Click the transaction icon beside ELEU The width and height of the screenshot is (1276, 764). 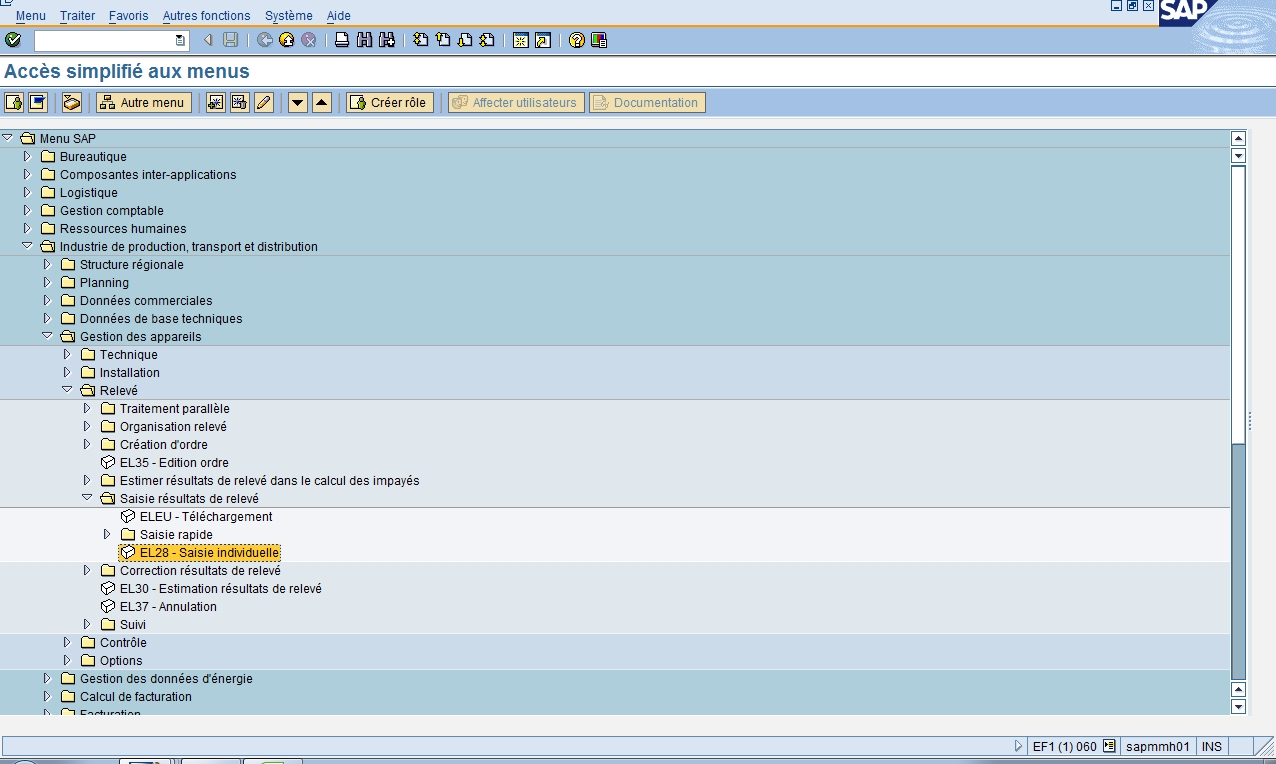128,517
